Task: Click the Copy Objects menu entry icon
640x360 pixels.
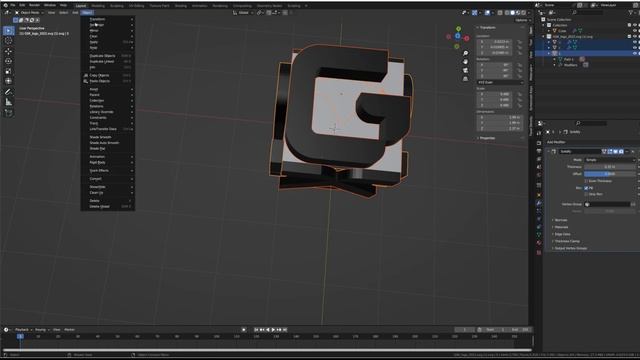Action: [x=86, y=76]
